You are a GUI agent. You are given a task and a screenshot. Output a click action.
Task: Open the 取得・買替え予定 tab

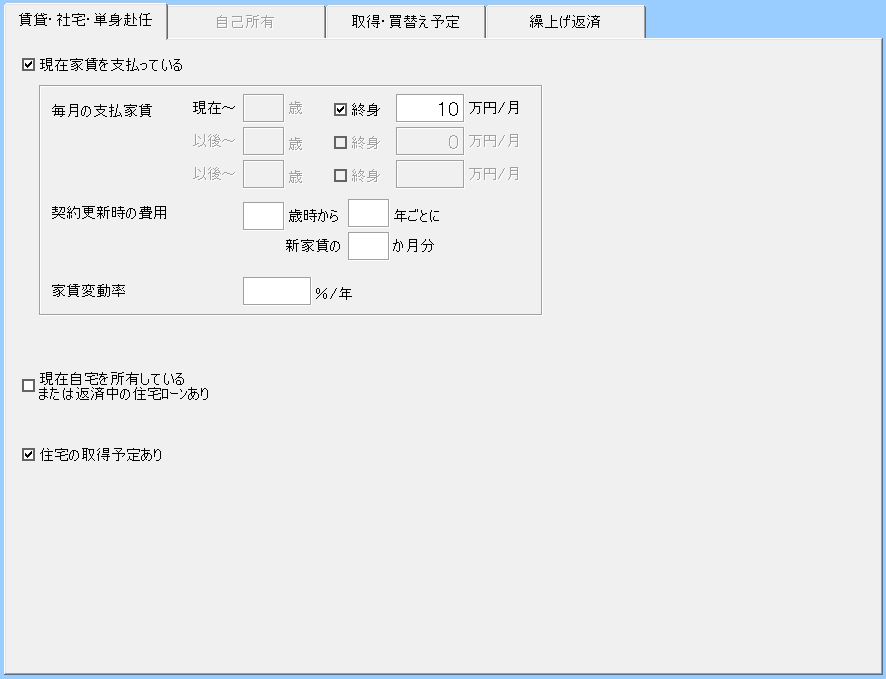click(x=405, y=21)
